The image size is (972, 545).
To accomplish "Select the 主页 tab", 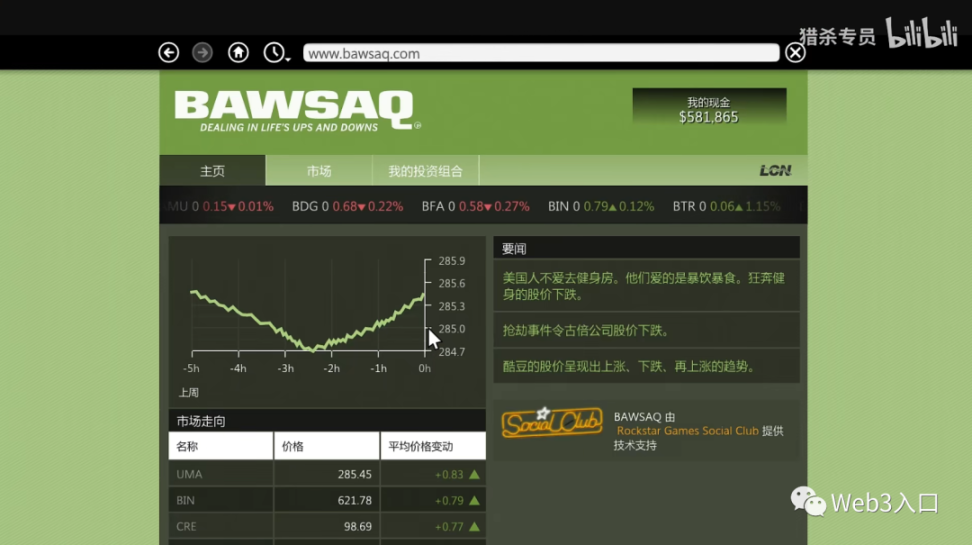I will pos(213,171).
